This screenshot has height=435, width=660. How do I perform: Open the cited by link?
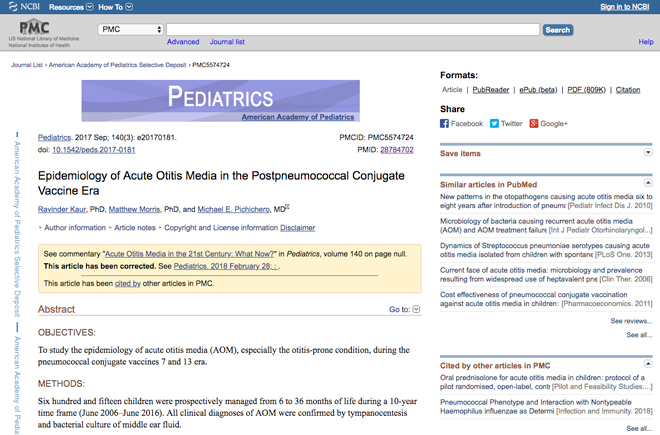(x=128, y=283)
